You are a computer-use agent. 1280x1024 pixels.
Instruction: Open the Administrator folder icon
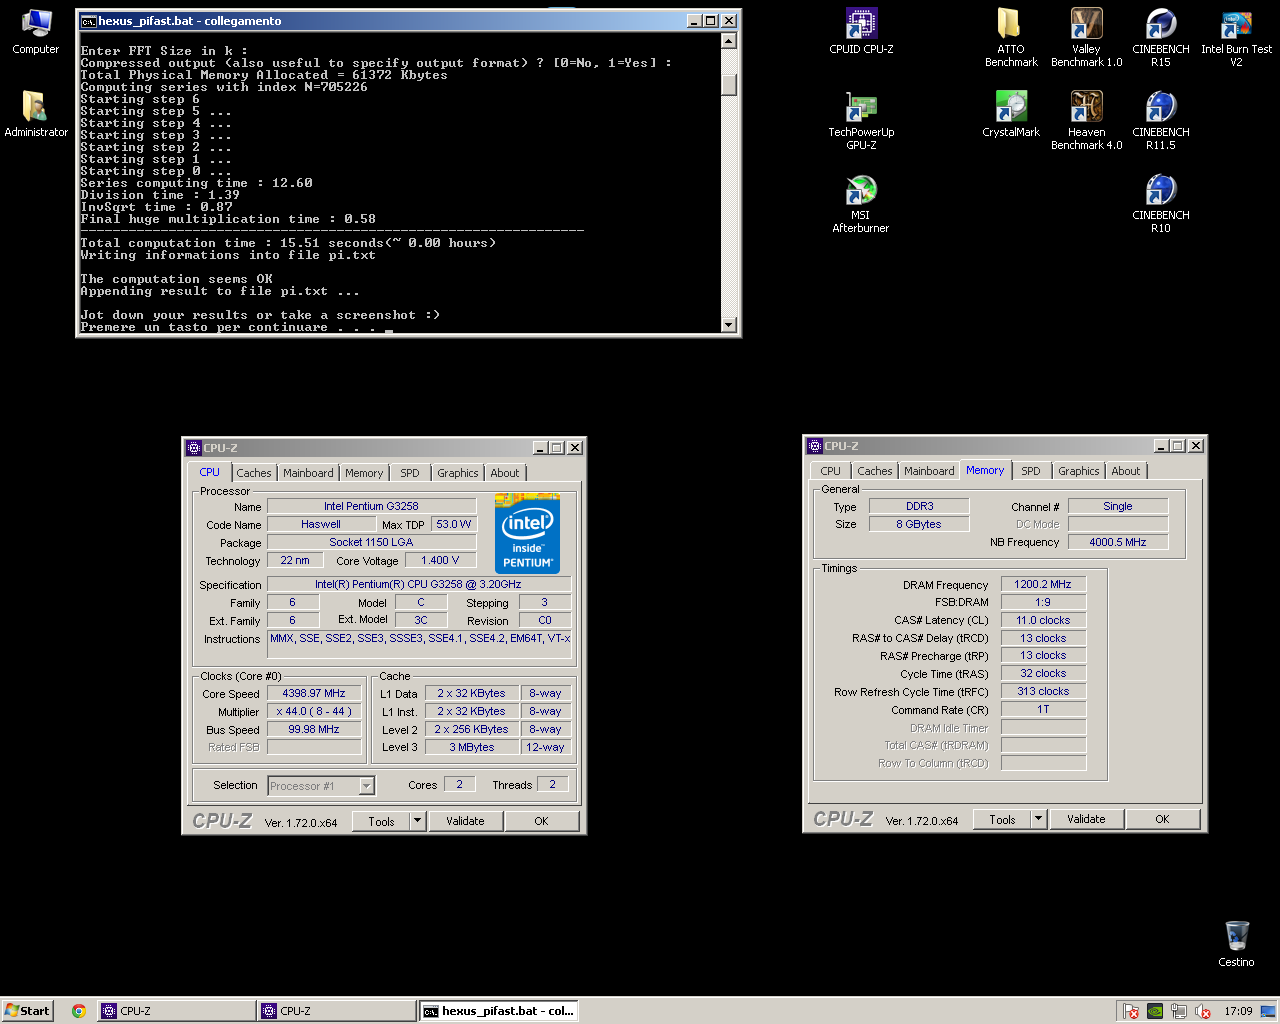36,113
